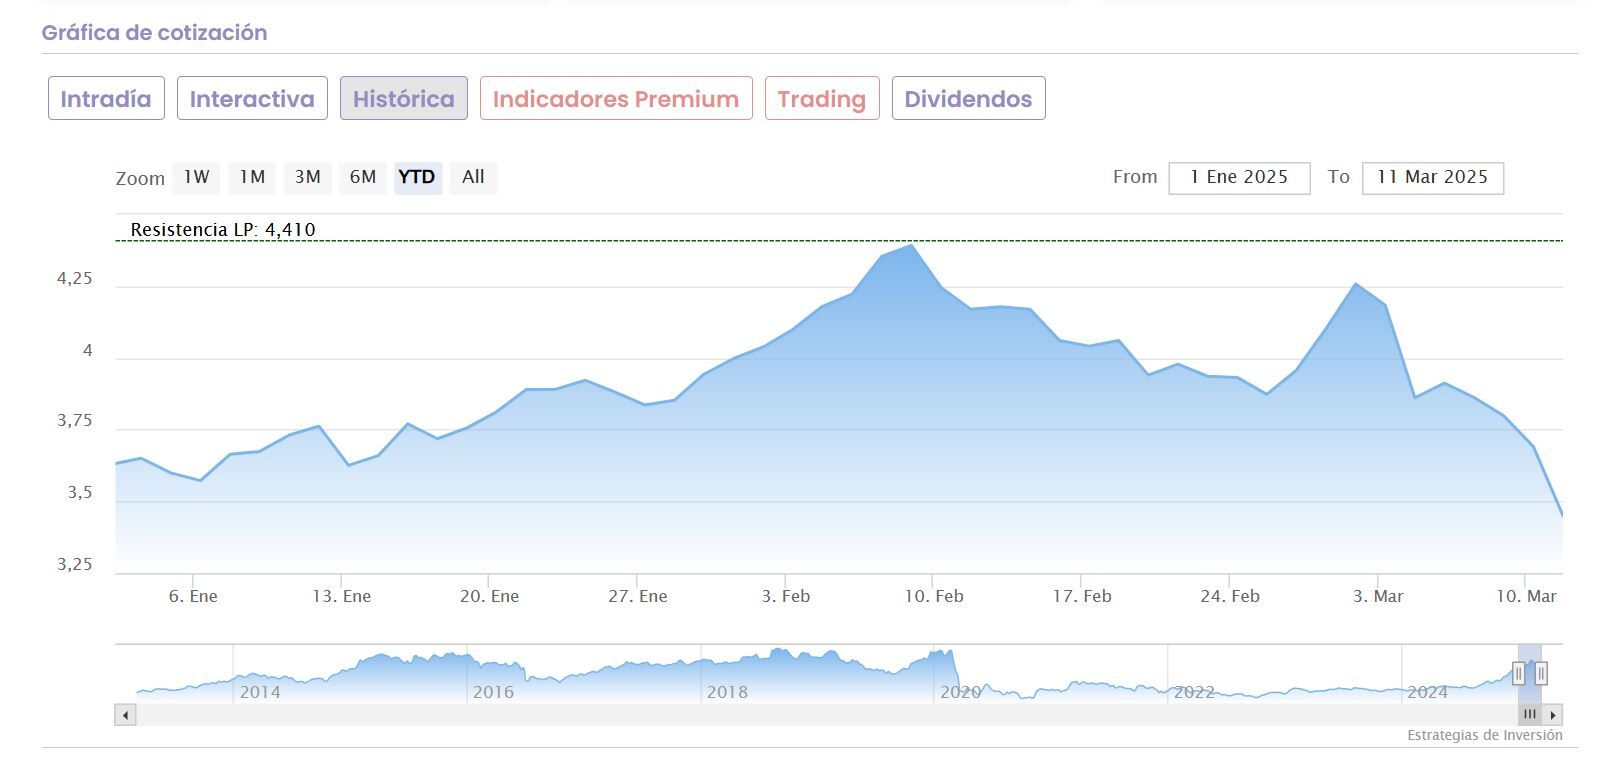Select the Histórica tab
The height and width of the screenshot is (761, 1617).
[403, 99]
